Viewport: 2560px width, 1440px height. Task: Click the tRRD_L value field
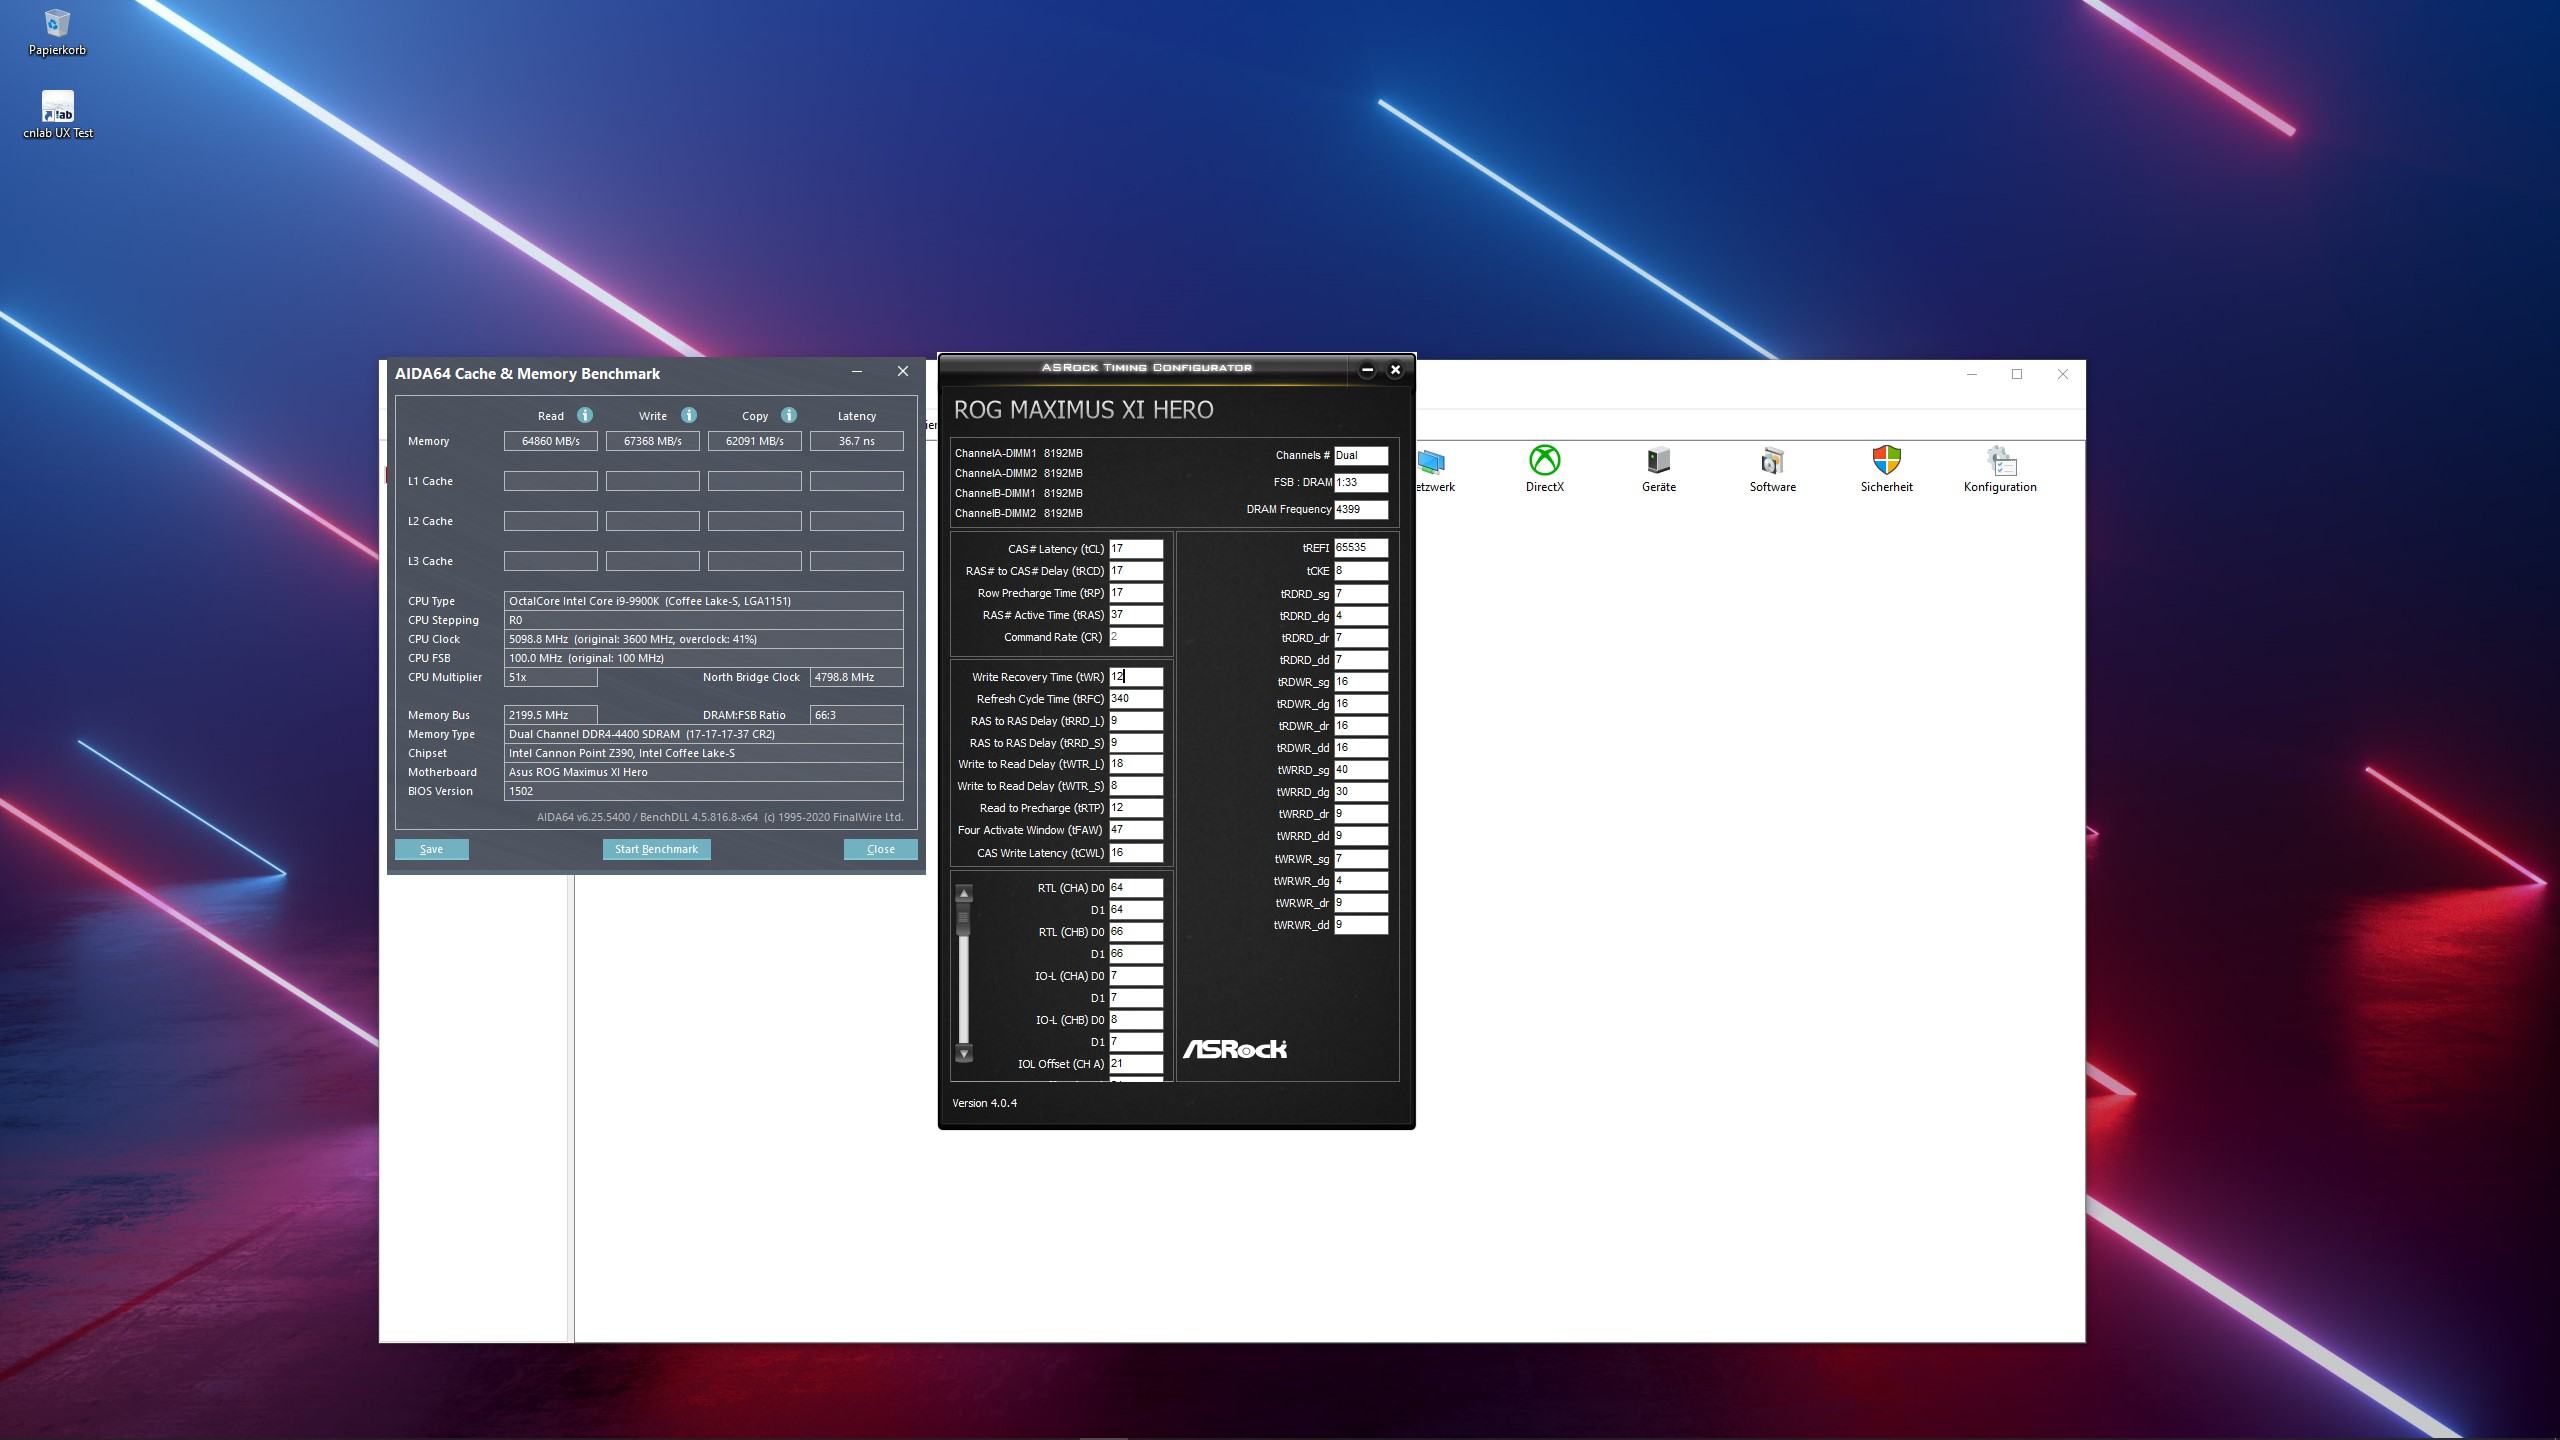point(1136,721)
